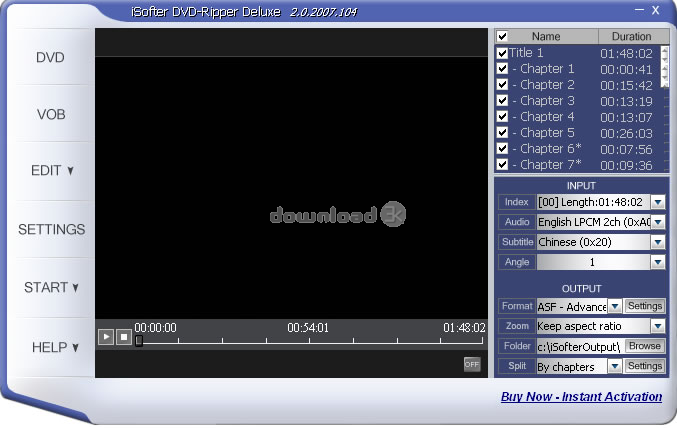Click the Keep aspect ratio value
The image size is (677, 428).
tap(594, 326)
